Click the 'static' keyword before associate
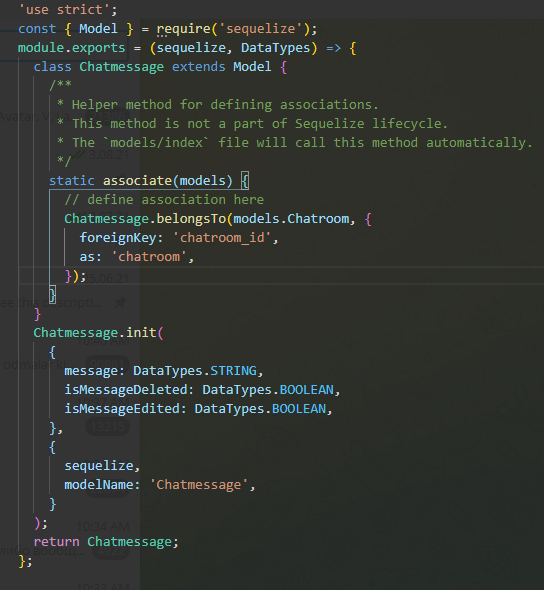544x590 pixels. [x=71, y=181]
